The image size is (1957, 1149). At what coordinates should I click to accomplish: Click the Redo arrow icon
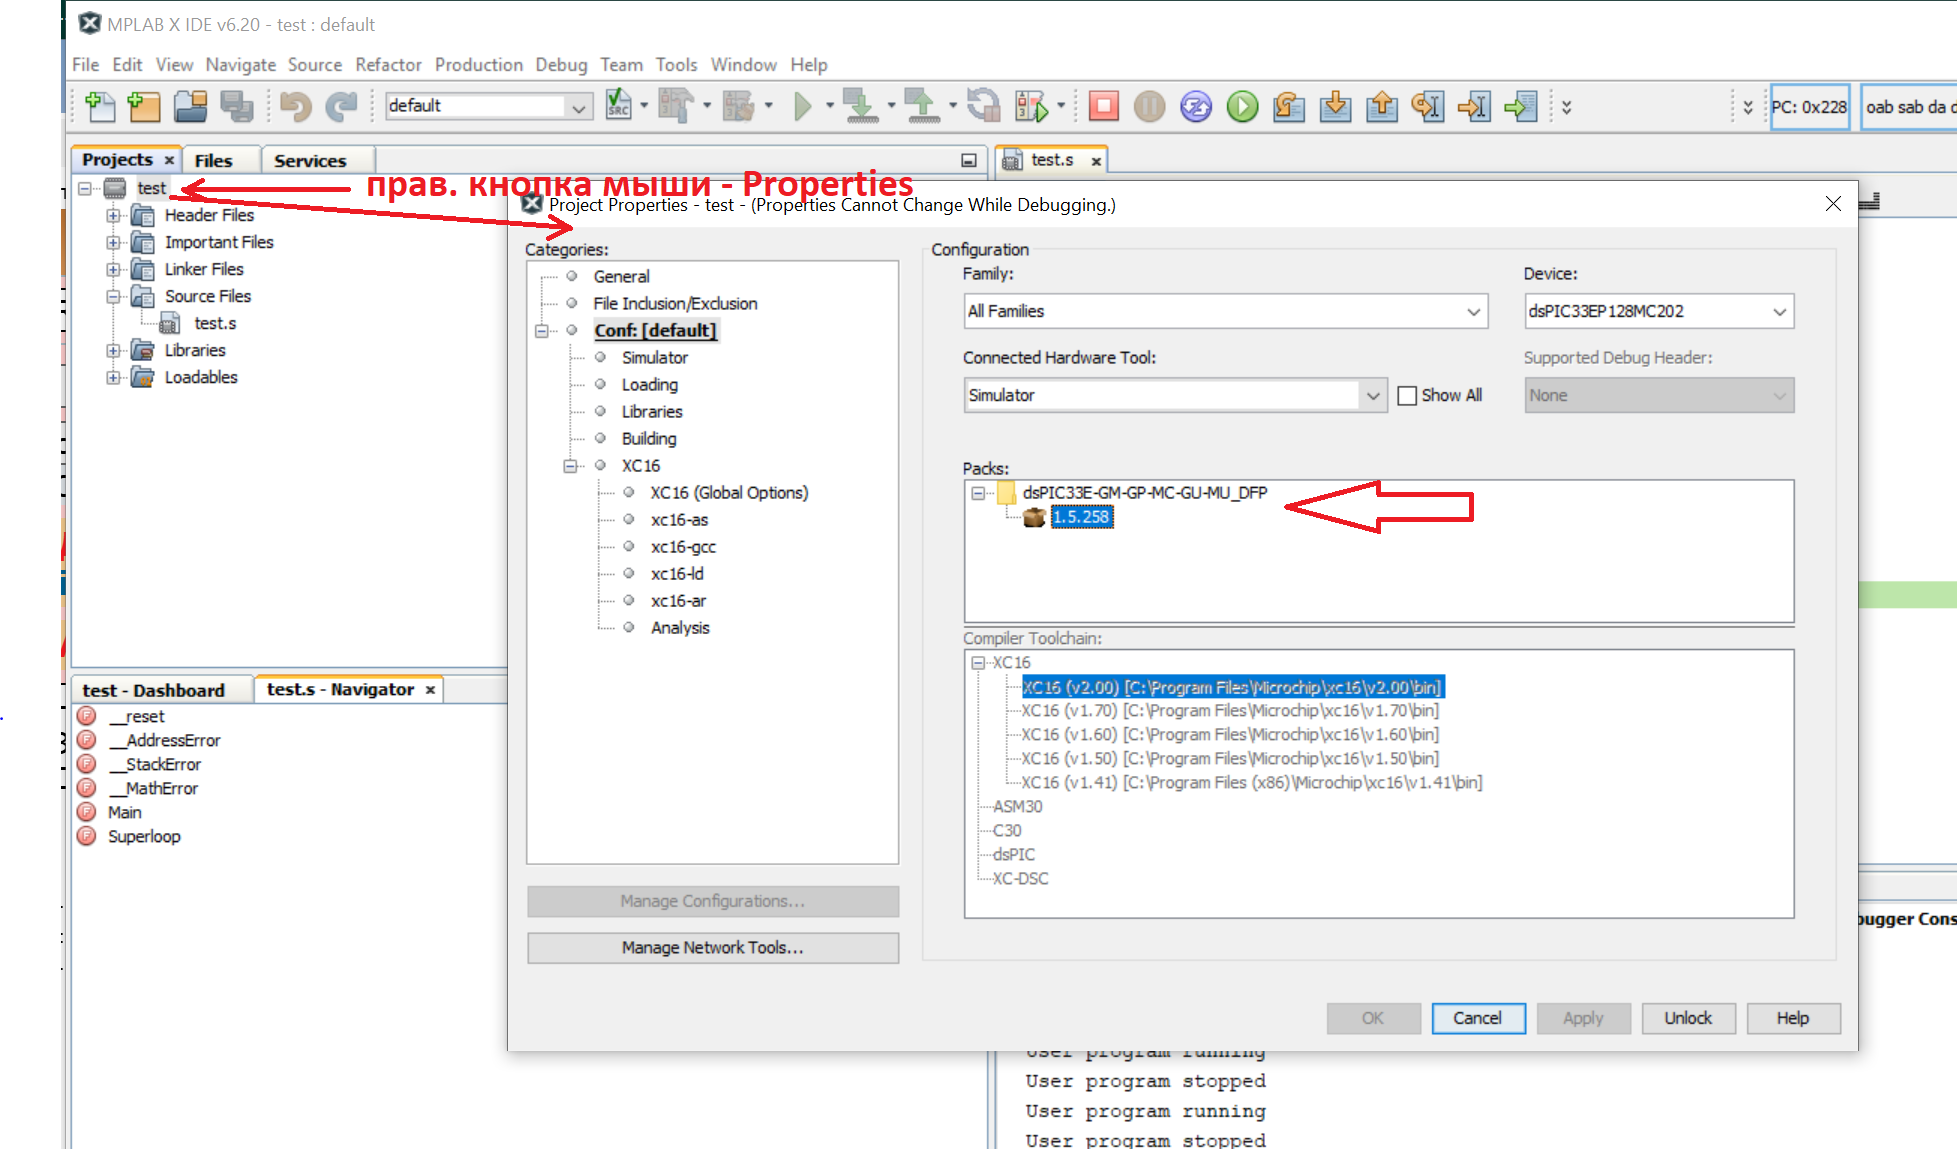pyautogui.click(x=341, y=106)
